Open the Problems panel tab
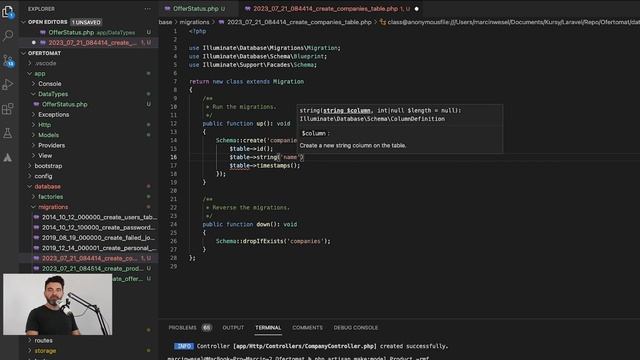The image size is (640, 360). 182,328
